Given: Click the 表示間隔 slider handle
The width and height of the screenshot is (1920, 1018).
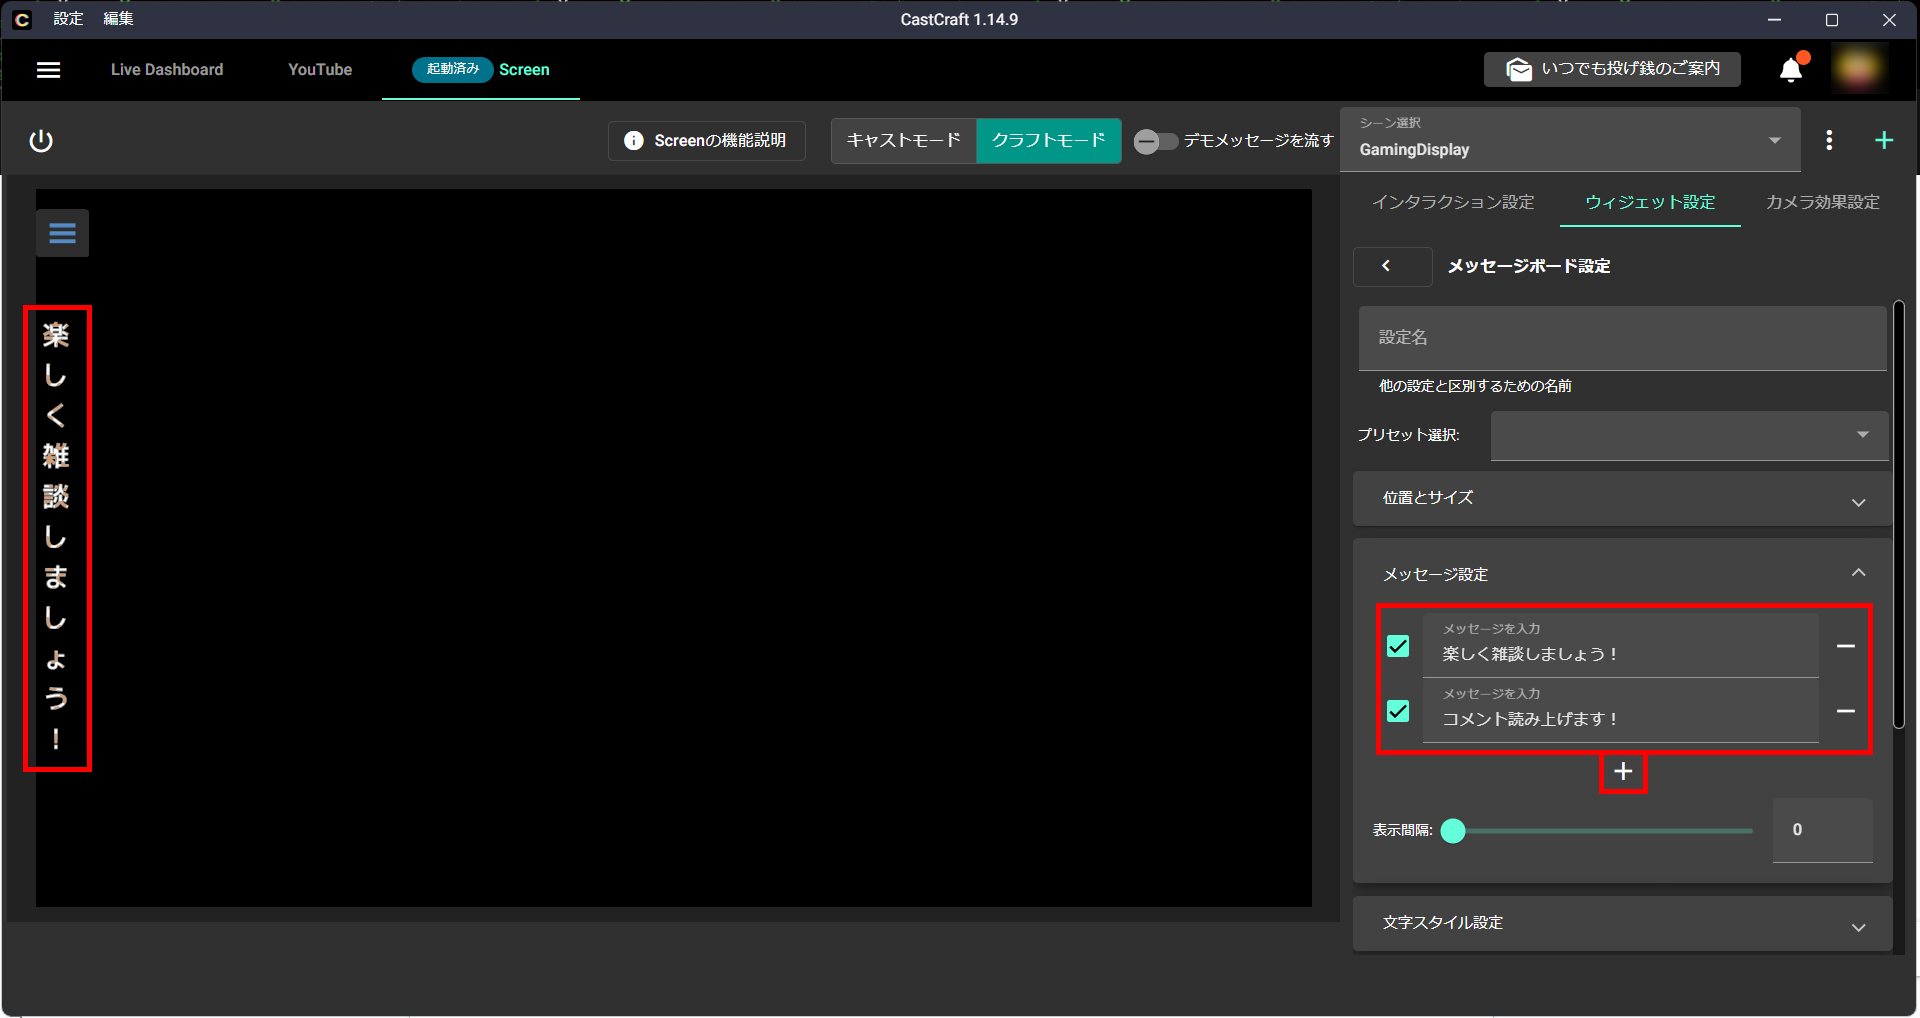Looking at the screenshot, I should 1453,830.
